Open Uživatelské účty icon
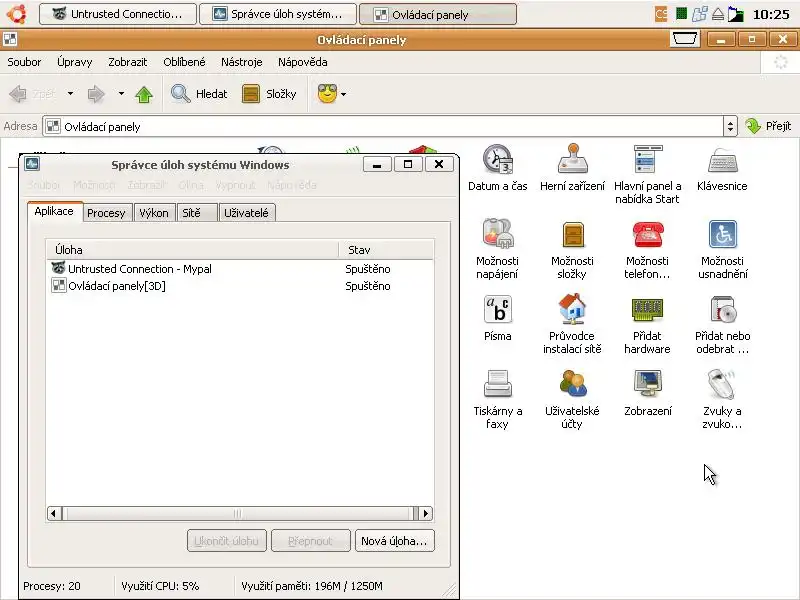The height and width of the screenshot is (600, 800). coord(572,384)
